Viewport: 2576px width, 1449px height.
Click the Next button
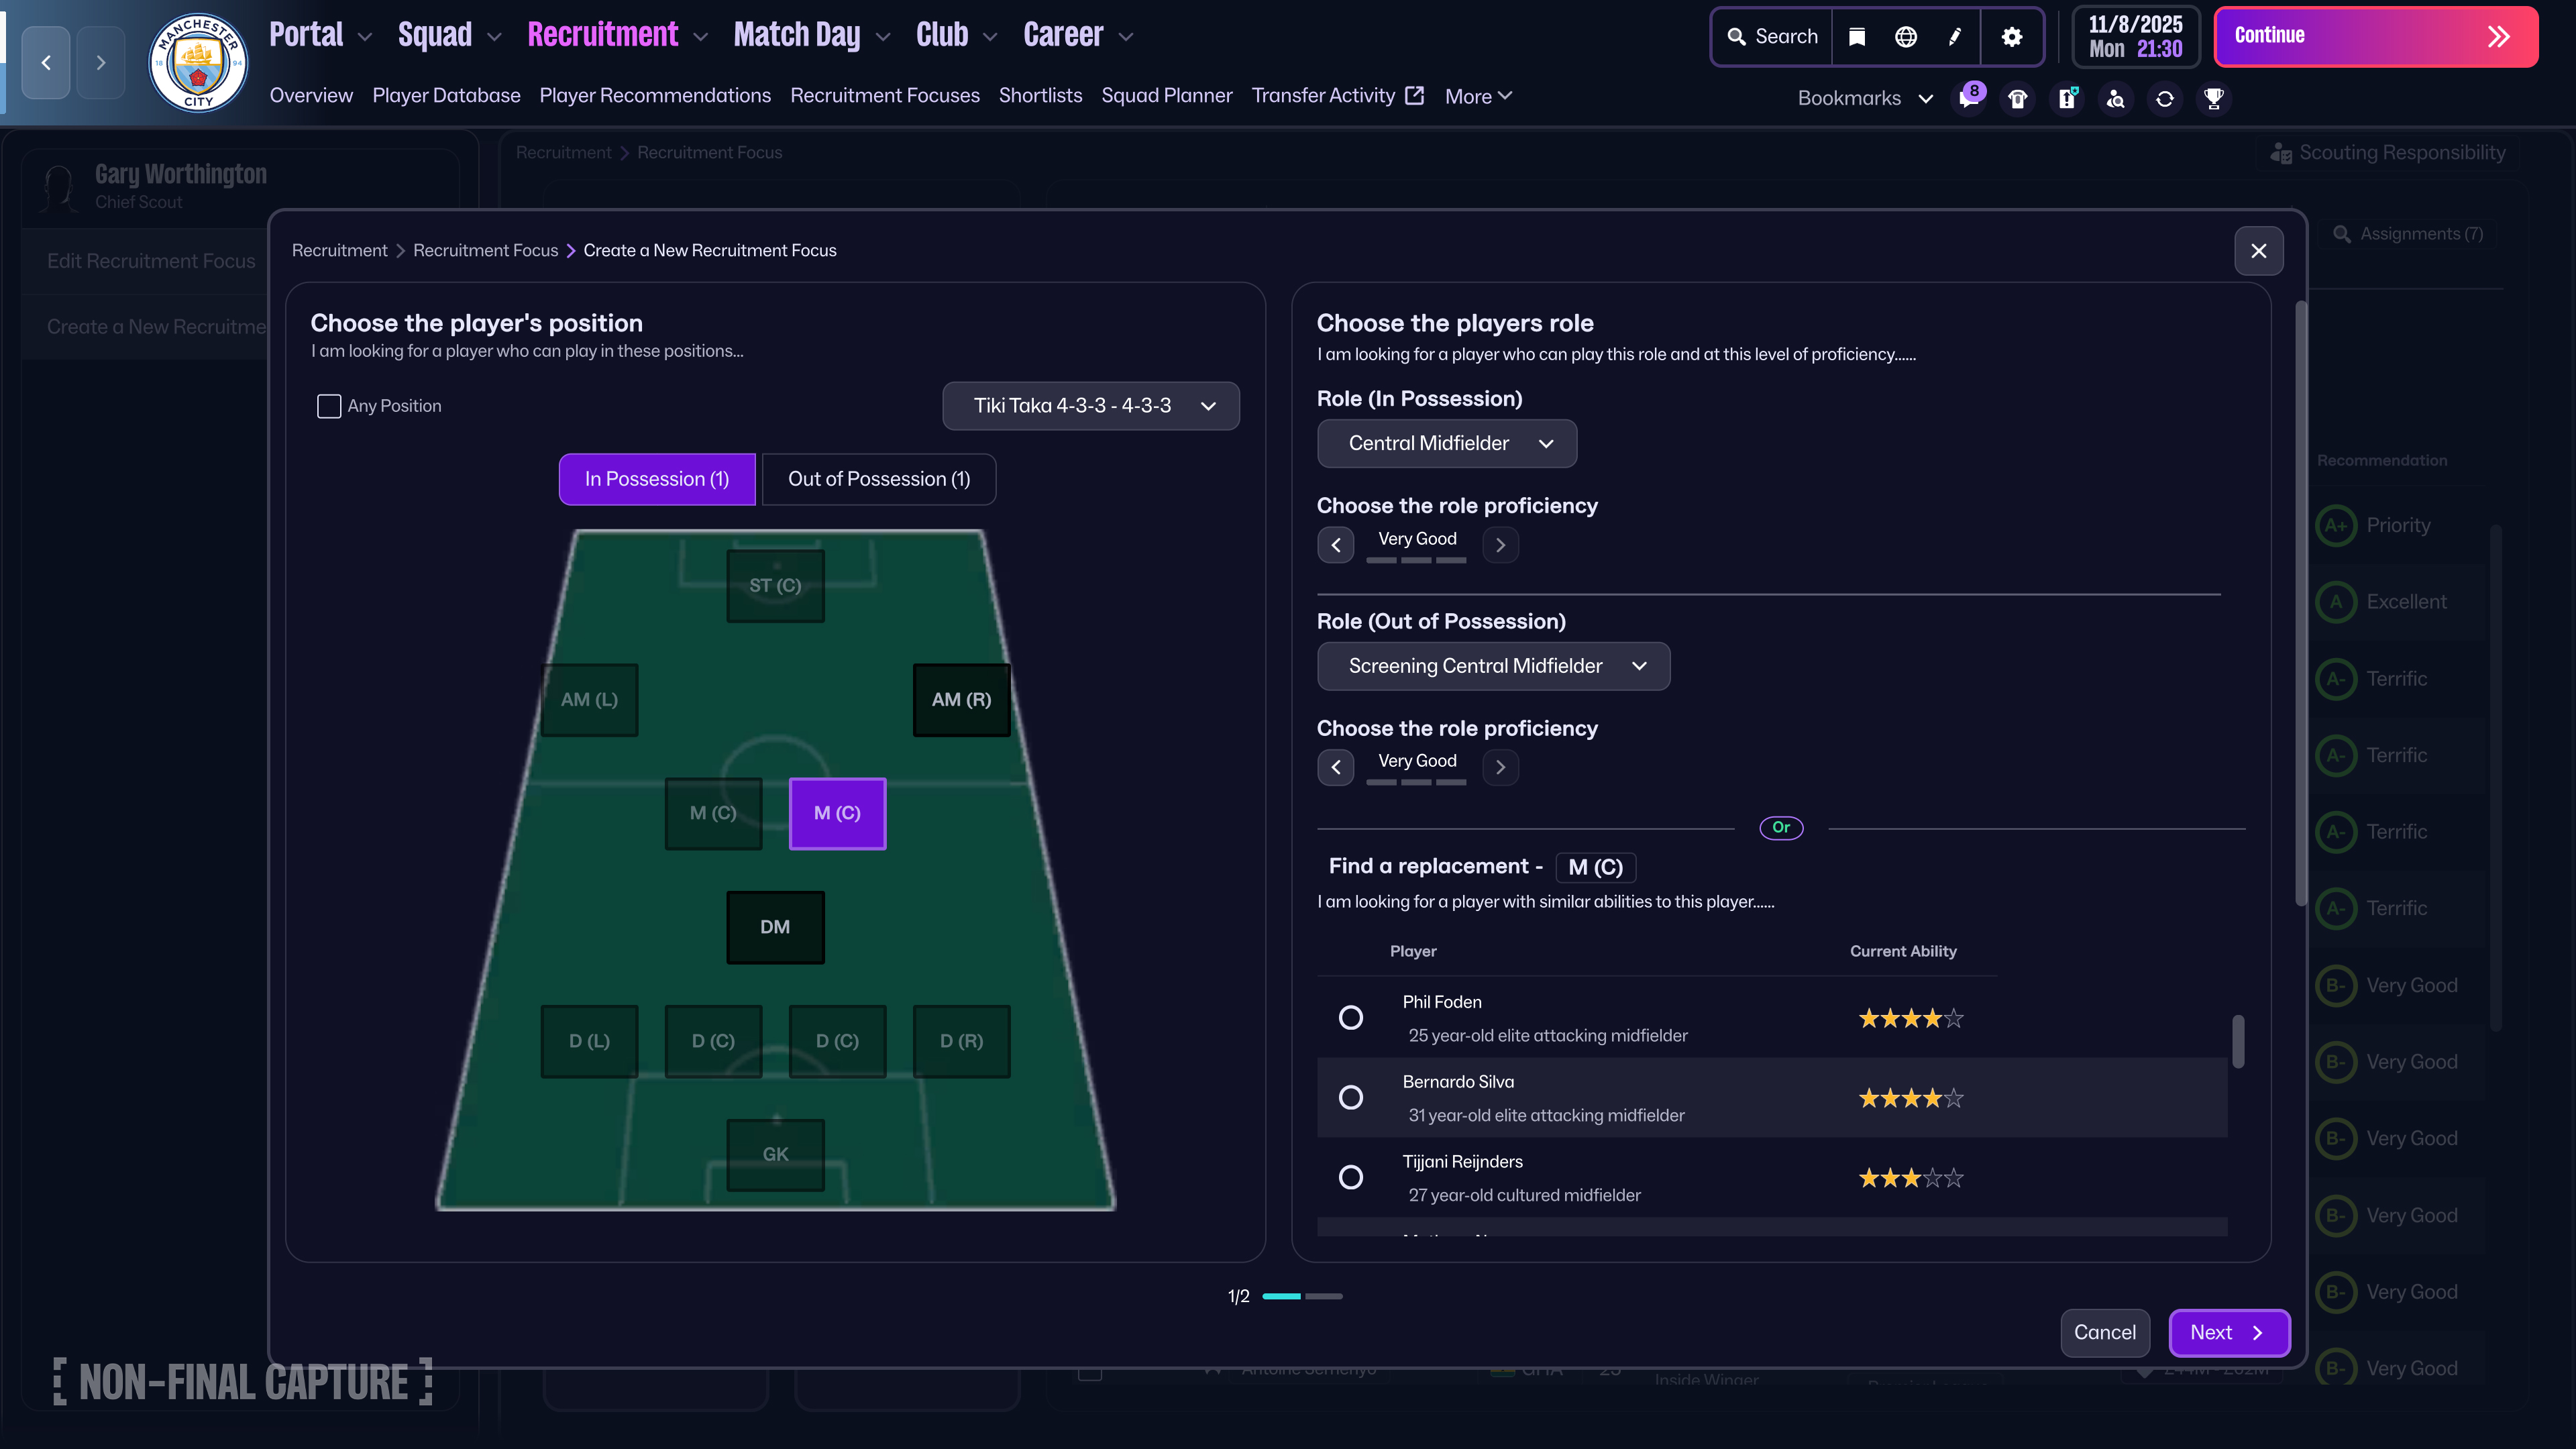click(x=2228, y=1332)
